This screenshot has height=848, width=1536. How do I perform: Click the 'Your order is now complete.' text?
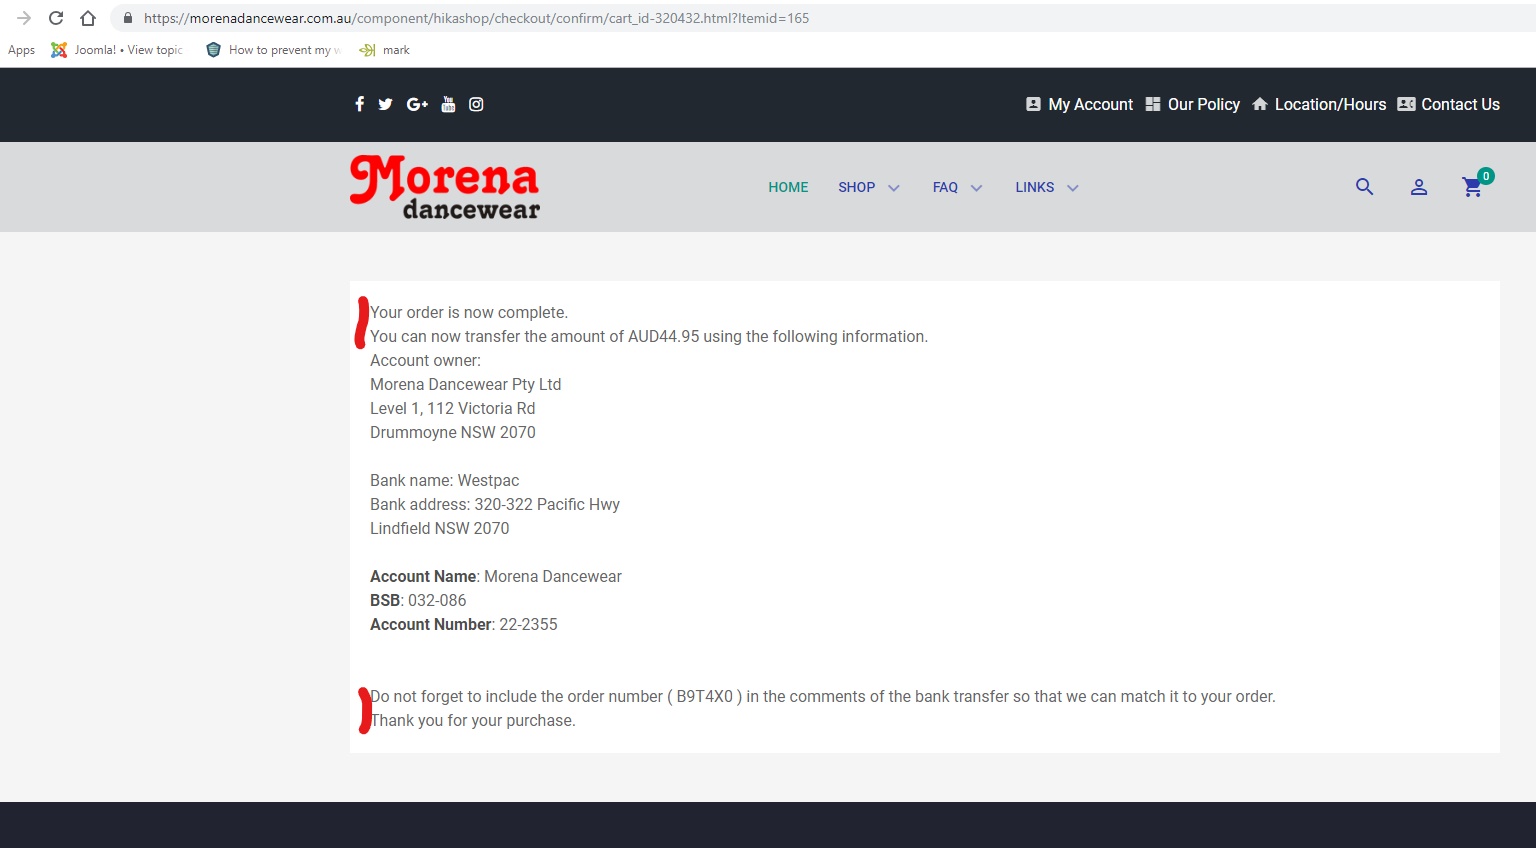(469, 312)
